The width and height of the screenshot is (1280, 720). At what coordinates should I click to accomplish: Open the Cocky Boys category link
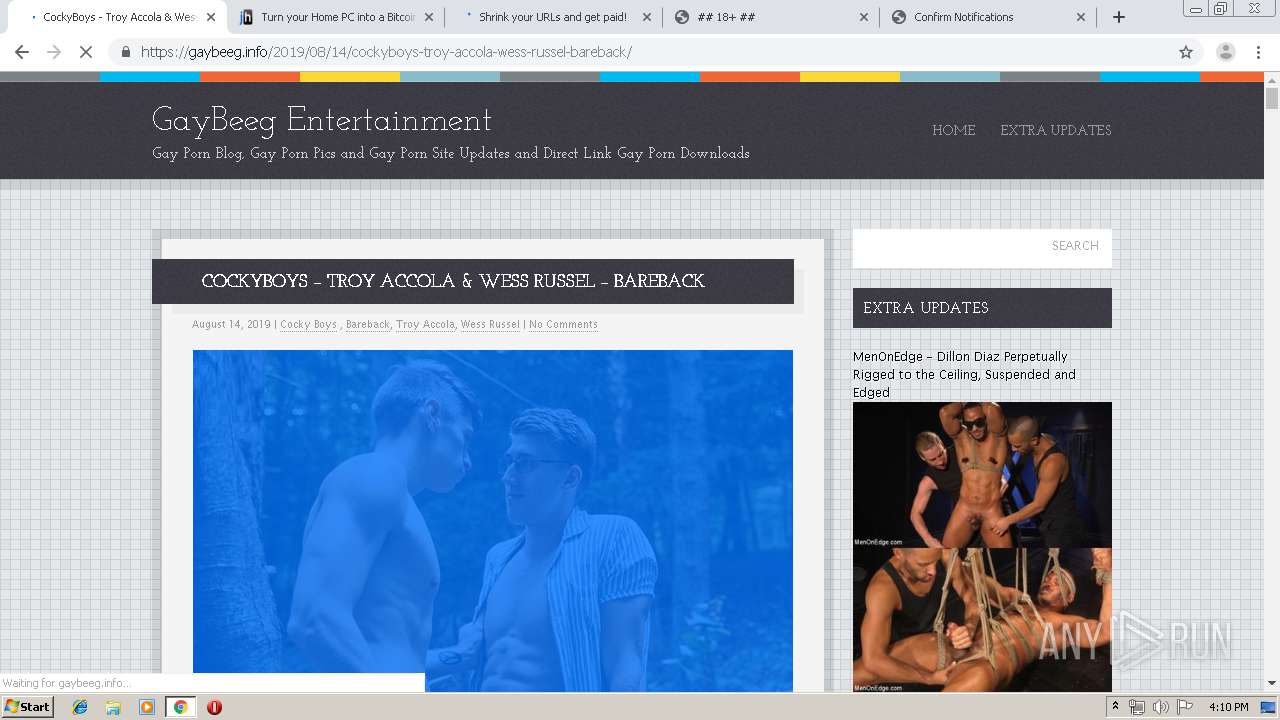point(308,324)
